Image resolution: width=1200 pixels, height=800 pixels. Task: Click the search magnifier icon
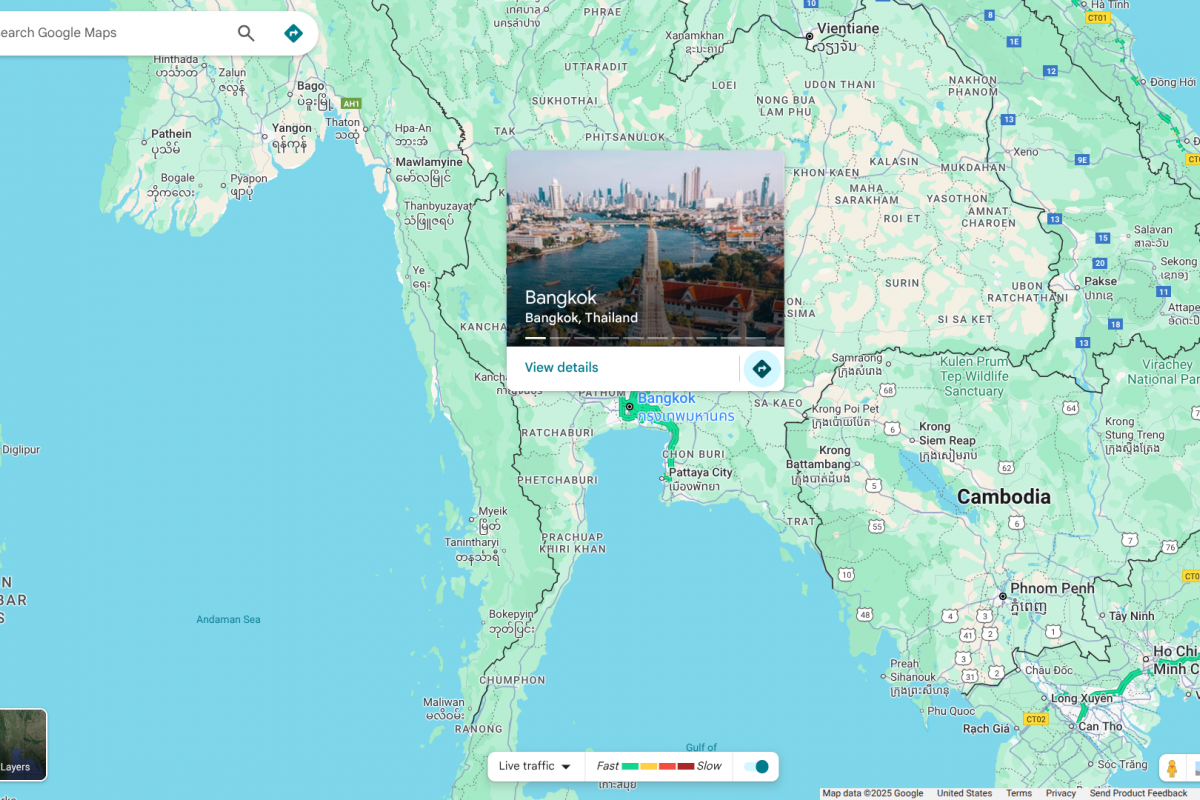click(246, 33)
